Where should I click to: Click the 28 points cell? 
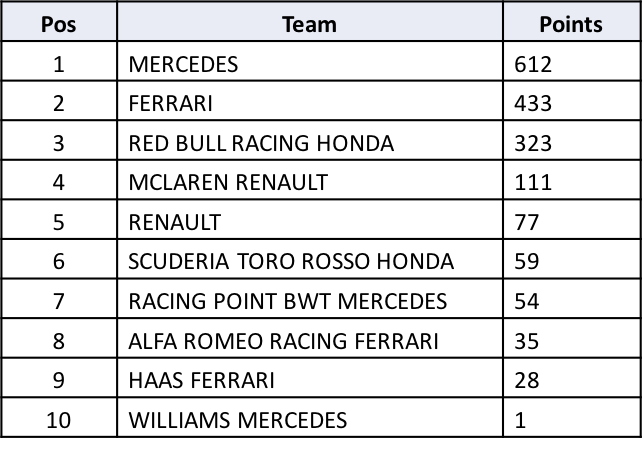coord(572,378)
